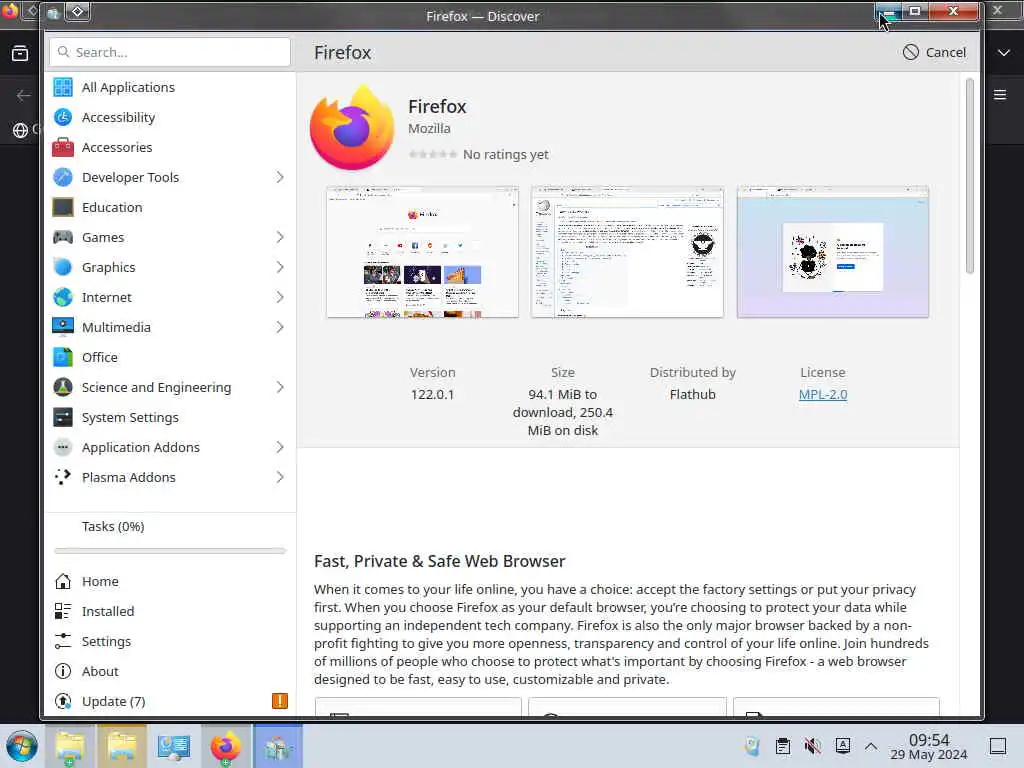
Task: Click the muted volume tray icon
Action: click(812, 746)
